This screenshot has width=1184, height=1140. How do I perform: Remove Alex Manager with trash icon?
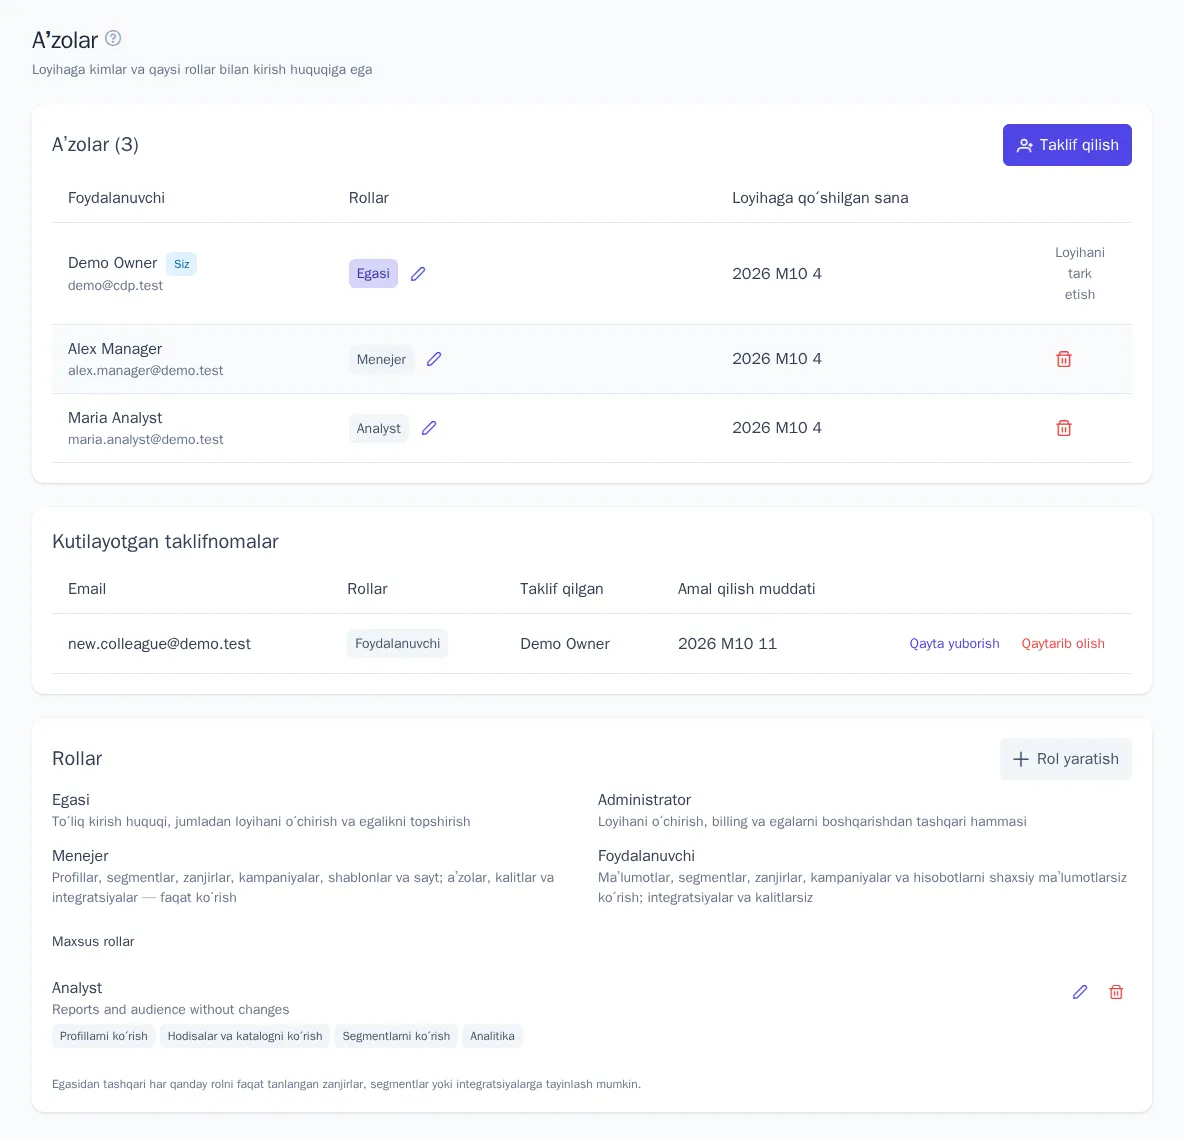pyautogui.click(x=1063, y=359)
